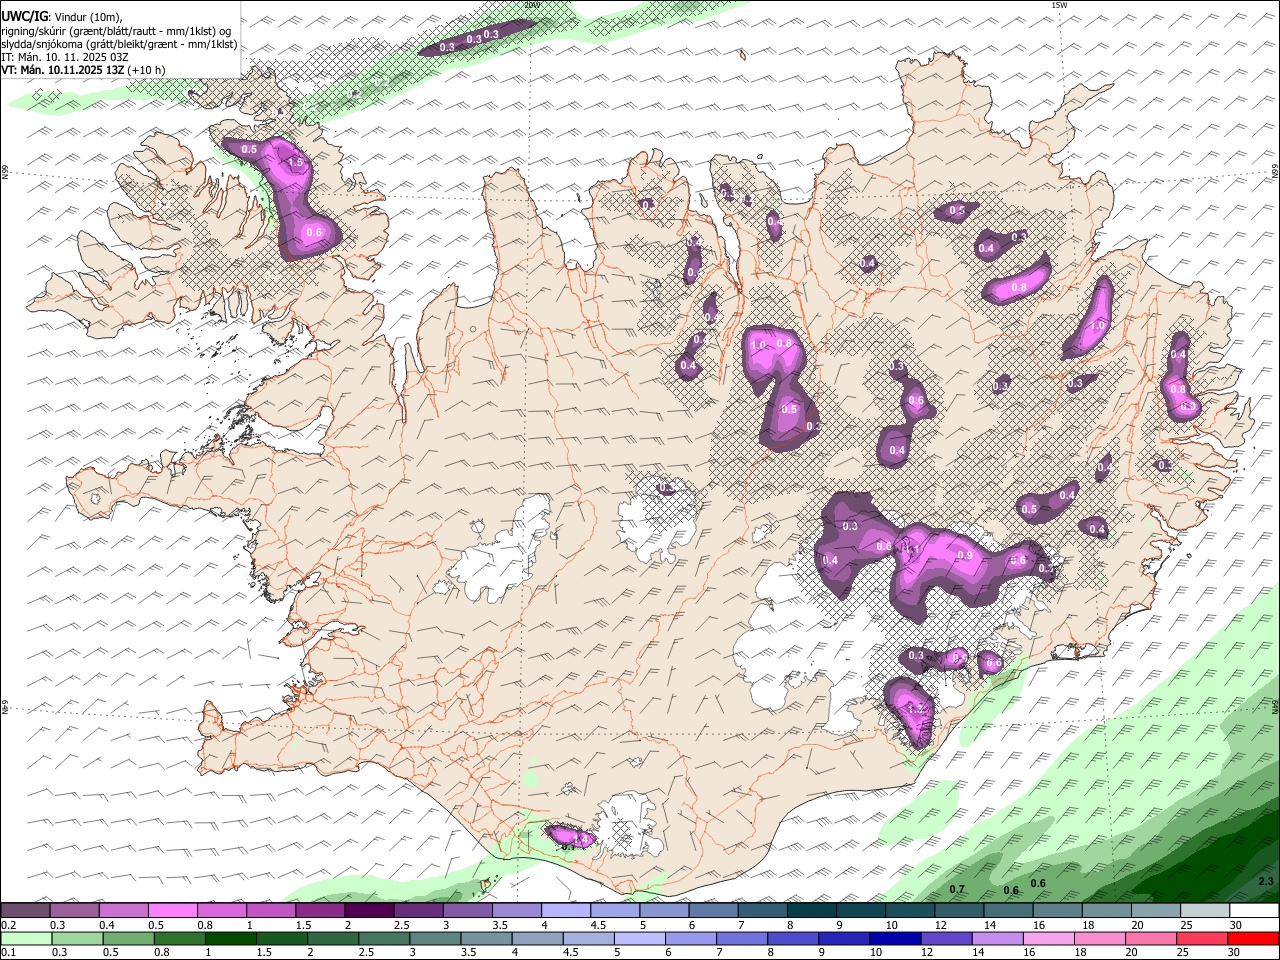Pick the pale green 0.1 rain legend swatch
The image size is (1280, 960).
(x=26, y=938)
